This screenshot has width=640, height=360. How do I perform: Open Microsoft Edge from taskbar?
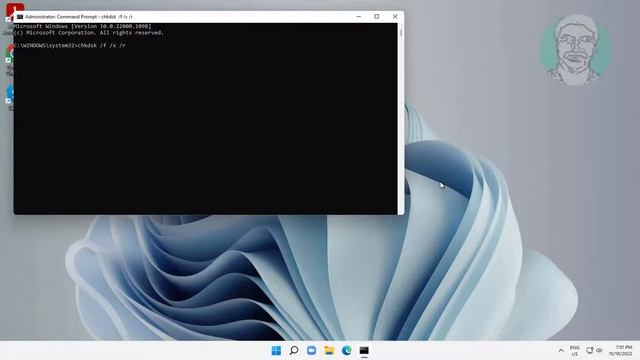[x=347, y=351]
